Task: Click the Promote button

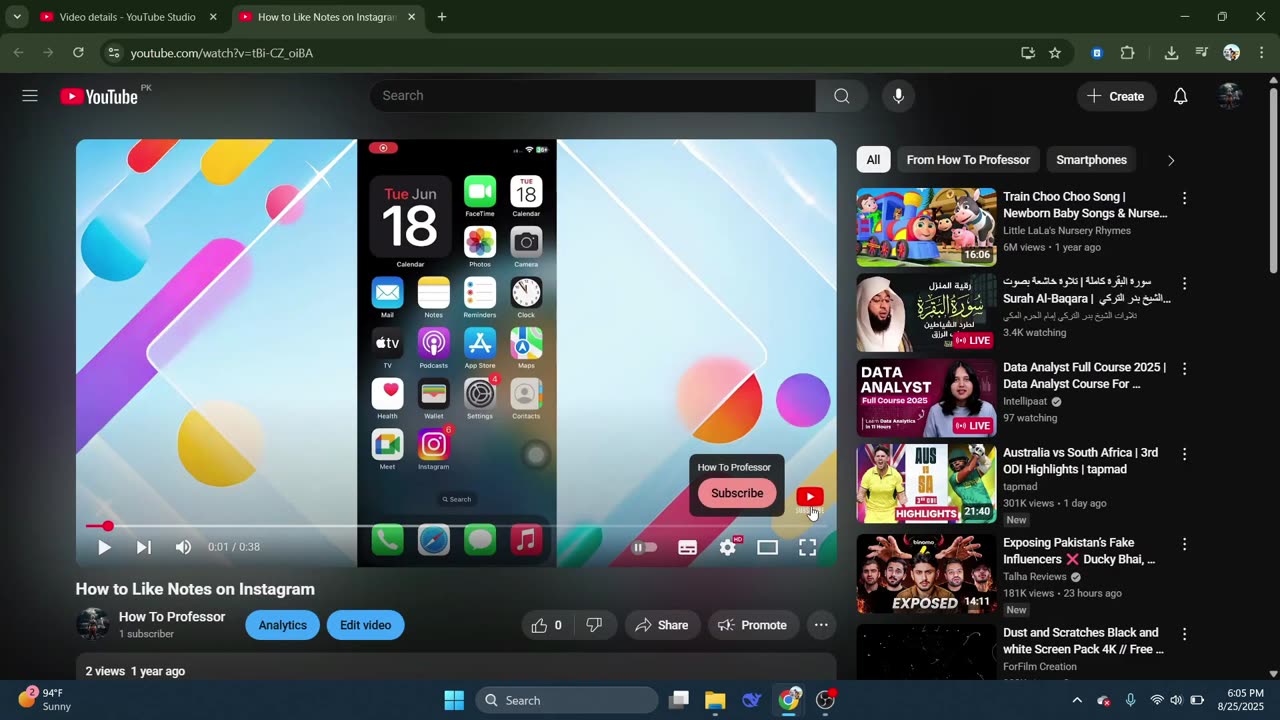Action: click(753, 625)
